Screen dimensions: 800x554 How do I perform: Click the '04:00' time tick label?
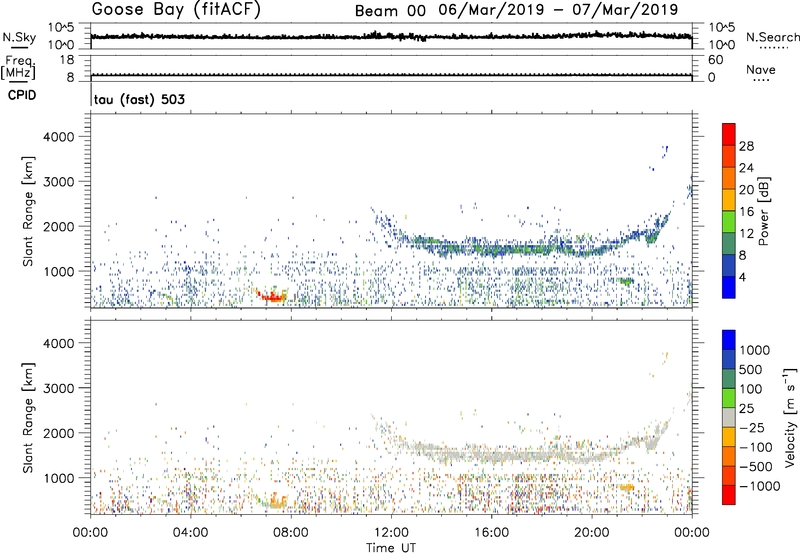[x=190, y=533]
